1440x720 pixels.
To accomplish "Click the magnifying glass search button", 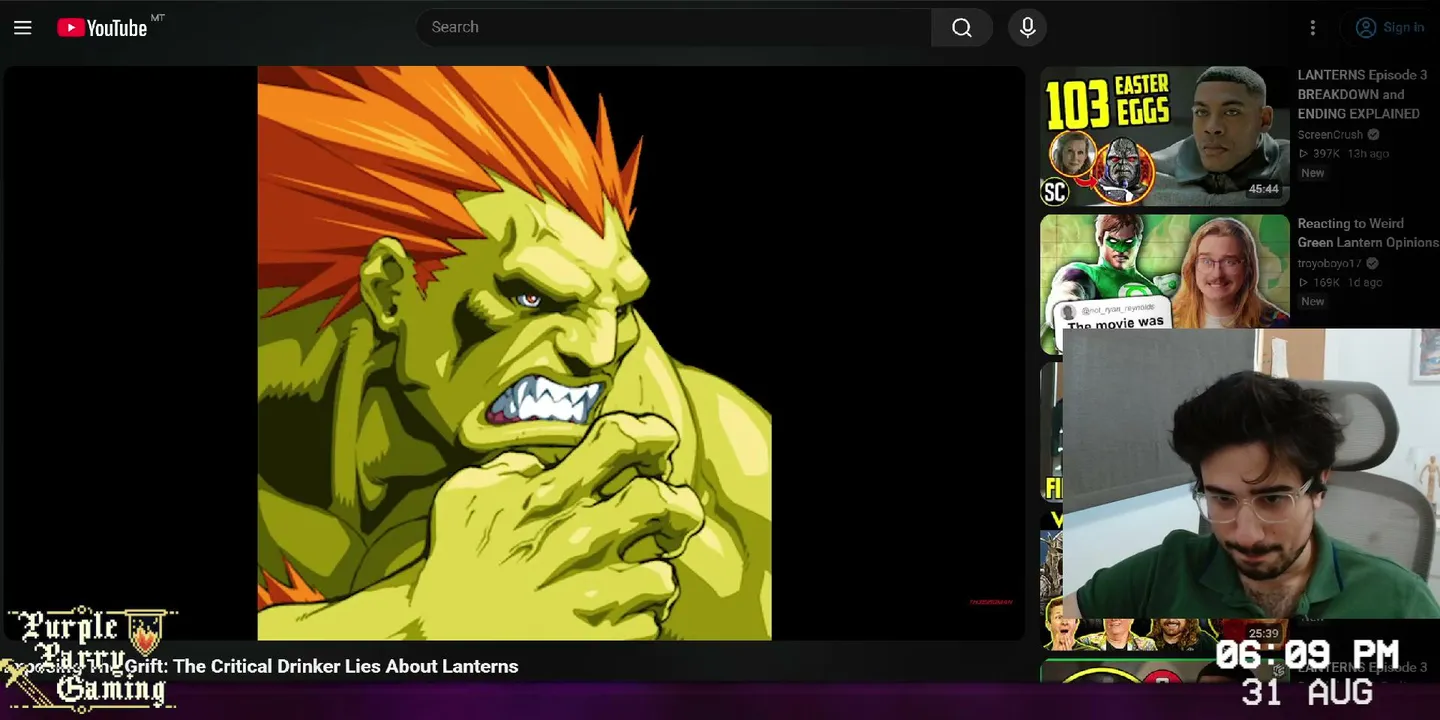I will point(962,28).
